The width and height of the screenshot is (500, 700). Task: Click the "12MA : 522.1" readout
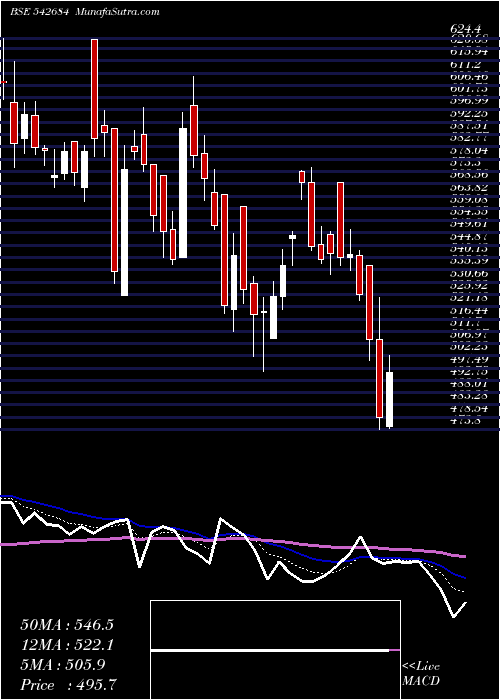(67, 645)
